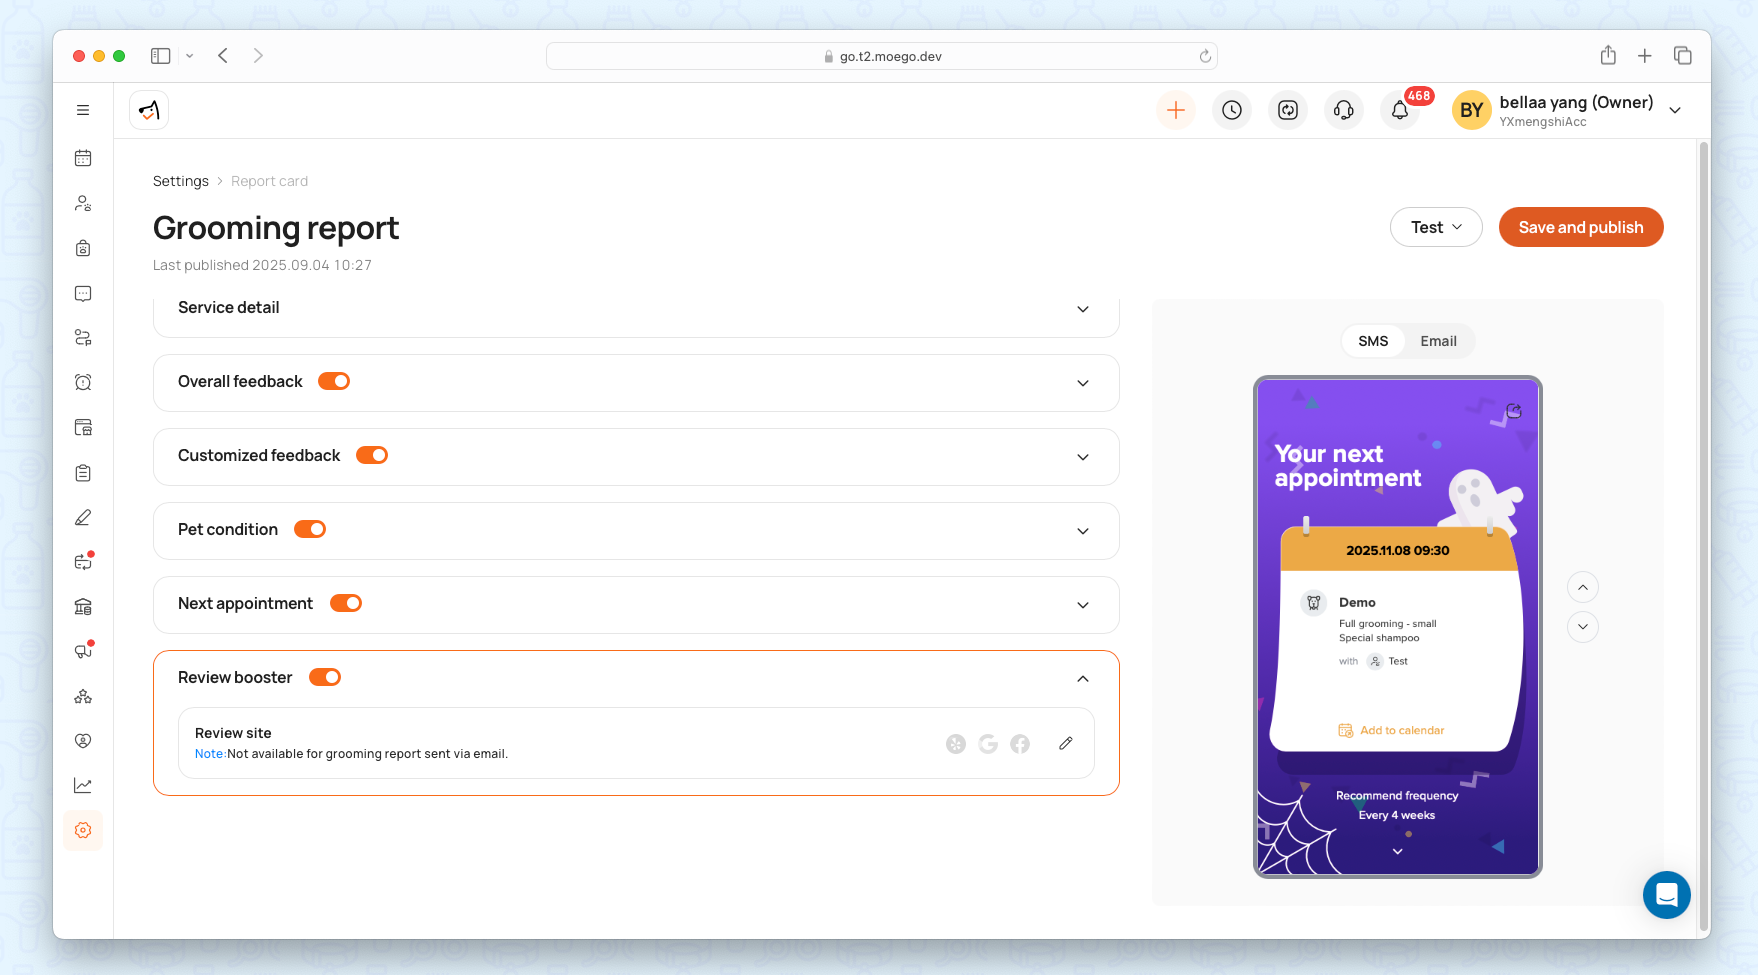Open a new browser tab with plus
Screen dimensions: 1758x975
click(1645, 56)
